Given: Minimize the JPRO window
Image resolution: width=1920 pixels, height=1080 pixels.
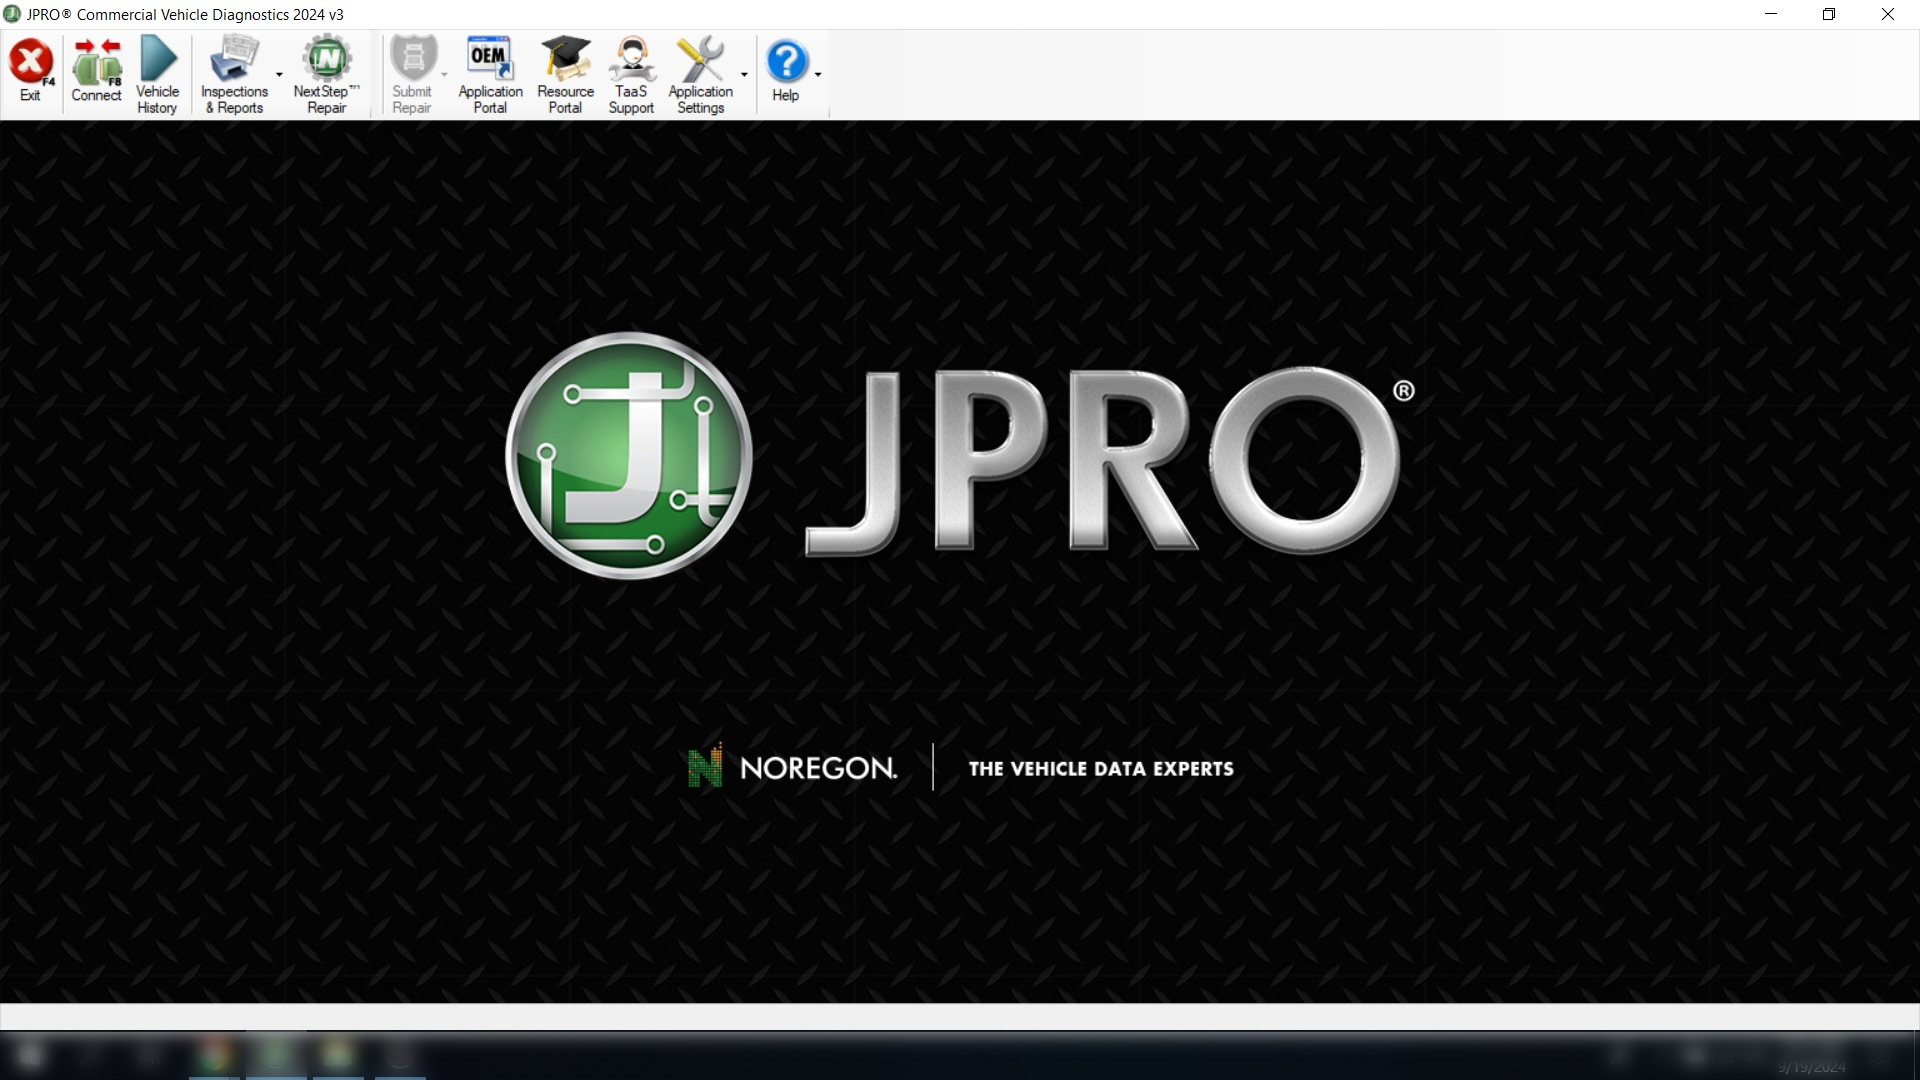Looking at the screenshot, I should coord(1771,14).
